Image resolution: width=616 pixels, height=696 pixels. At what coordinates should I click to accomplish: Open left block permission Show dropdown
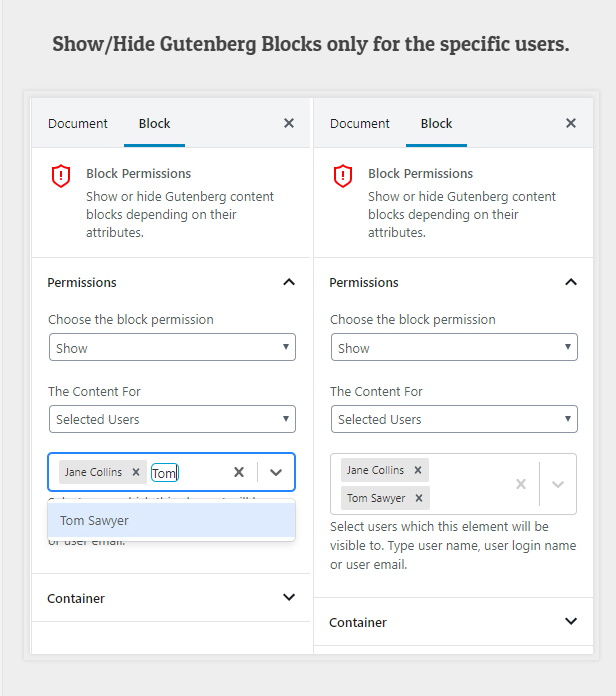(x=172, y=348)
